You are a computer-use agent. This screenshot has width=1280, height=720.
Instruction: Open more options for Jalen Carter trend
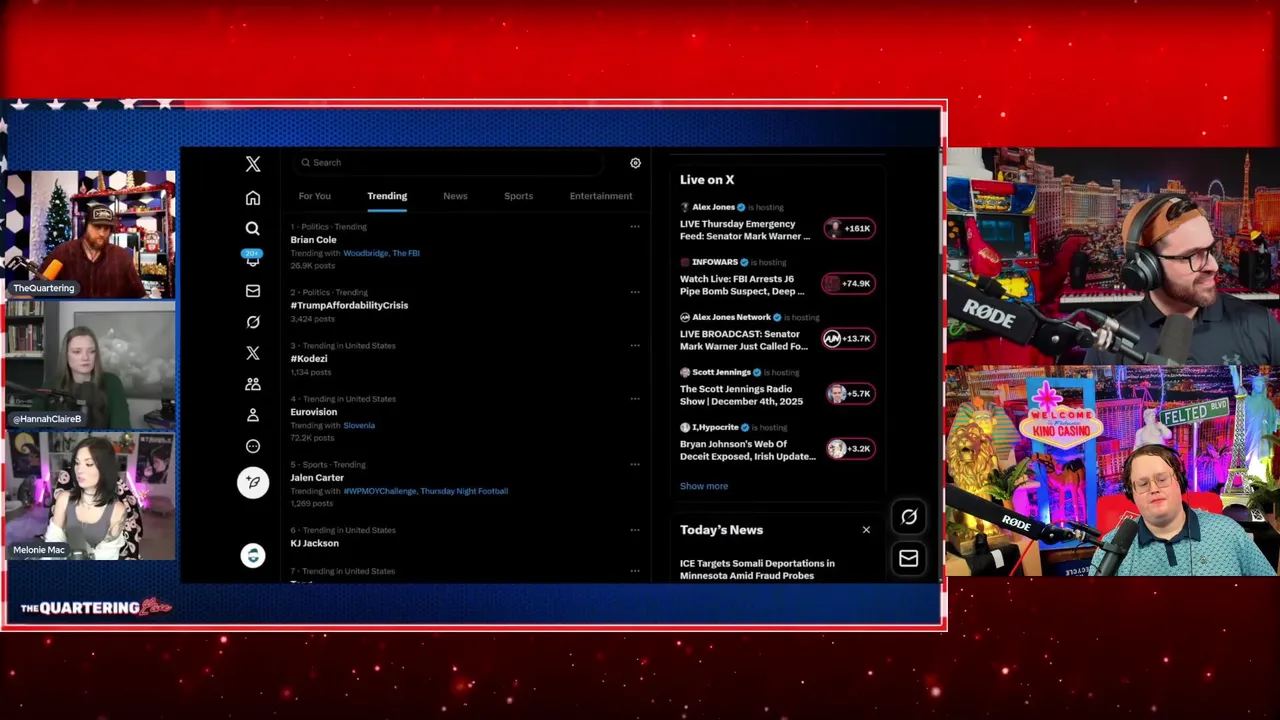click(x=634, y=465)
